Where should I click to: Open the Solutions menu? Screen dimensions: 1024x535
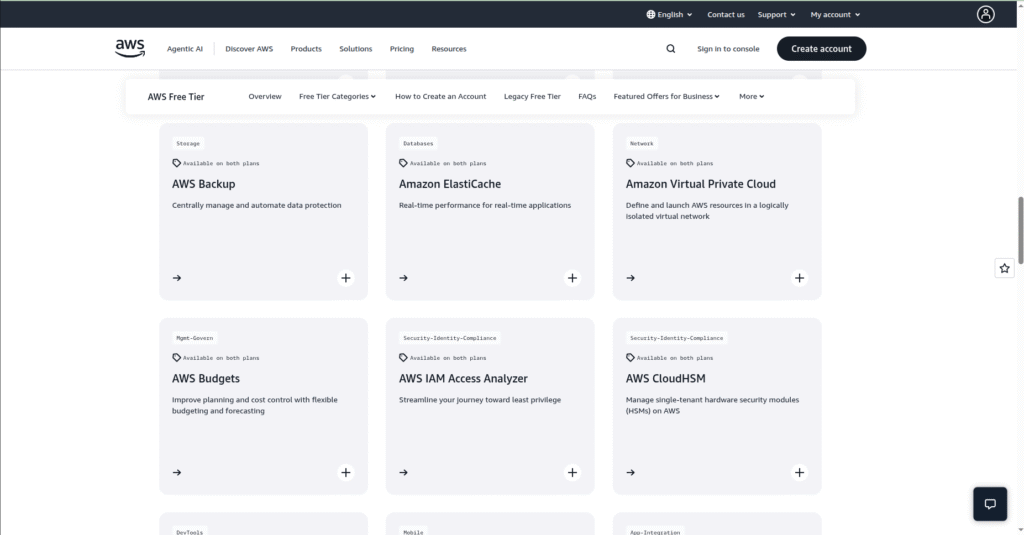(355, 49)
